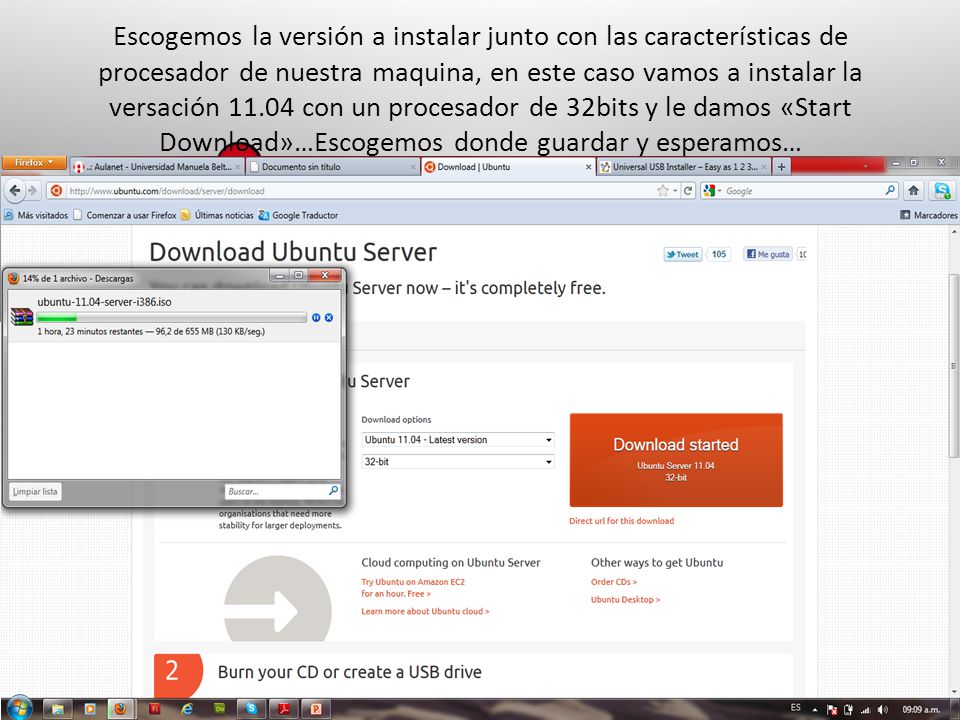Open the 32-bit architecture dropdown

click(458, 462)
